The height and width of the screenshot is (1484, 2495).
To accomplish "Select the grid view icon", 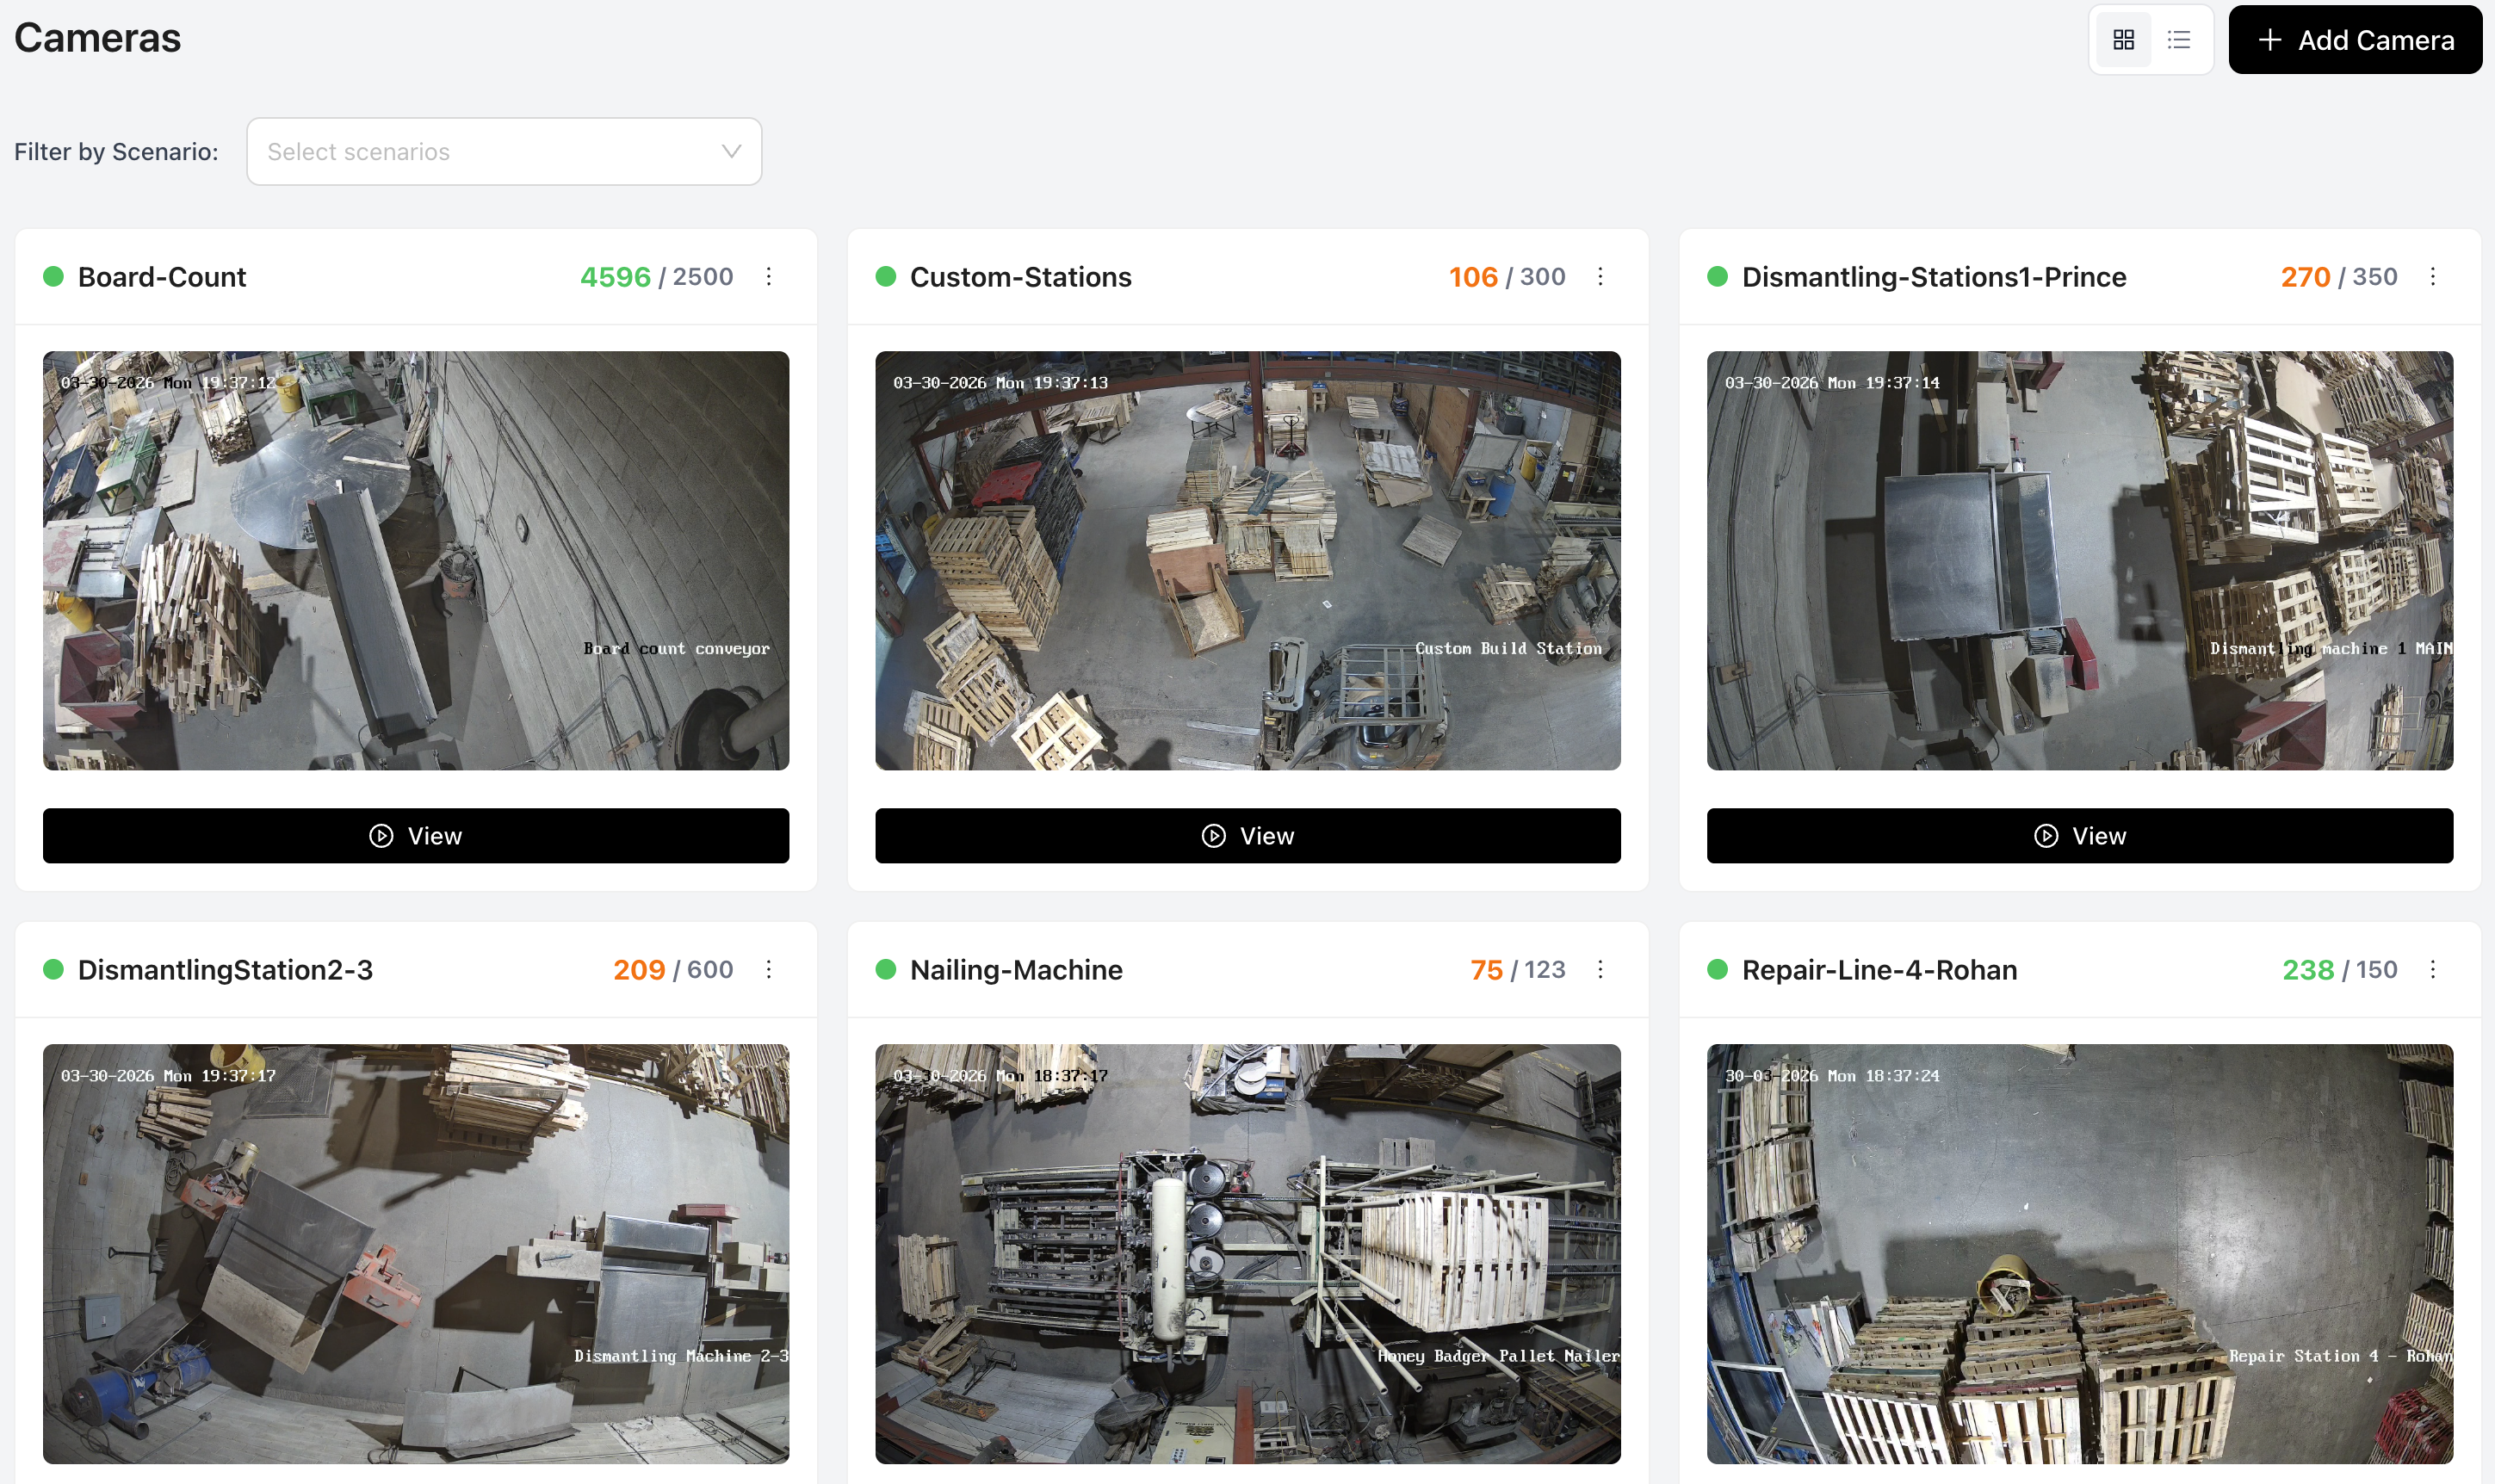I will [2124, 39].
